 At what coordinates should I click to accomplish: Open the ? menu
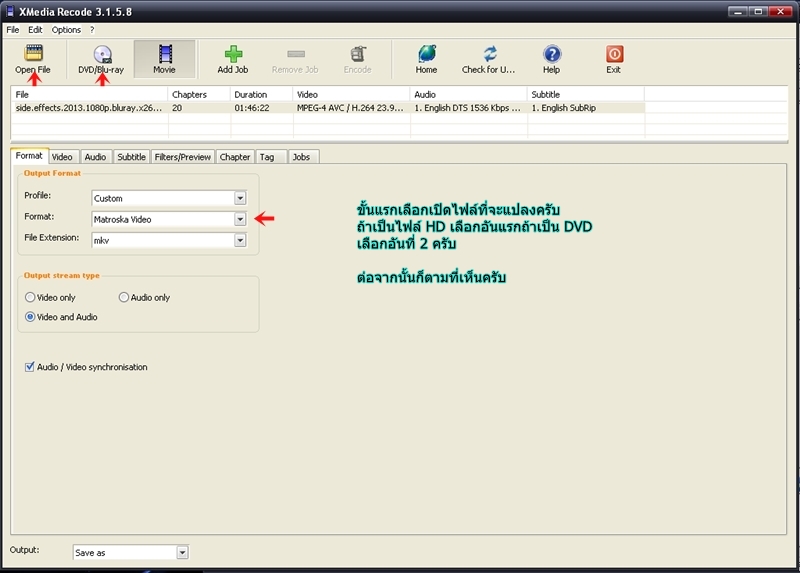click(x=92, y=30)
